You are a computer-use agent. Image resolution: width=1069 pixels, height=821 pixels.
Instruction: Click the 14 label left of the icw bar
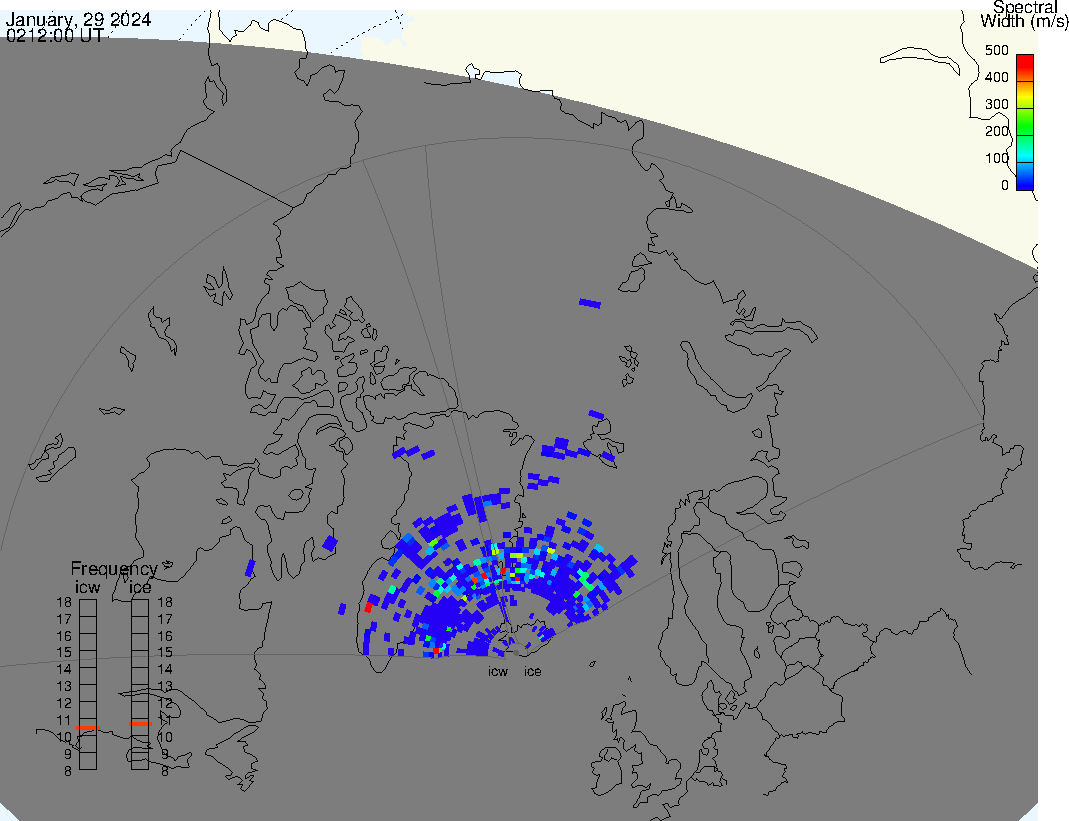[x=64, y=670]
